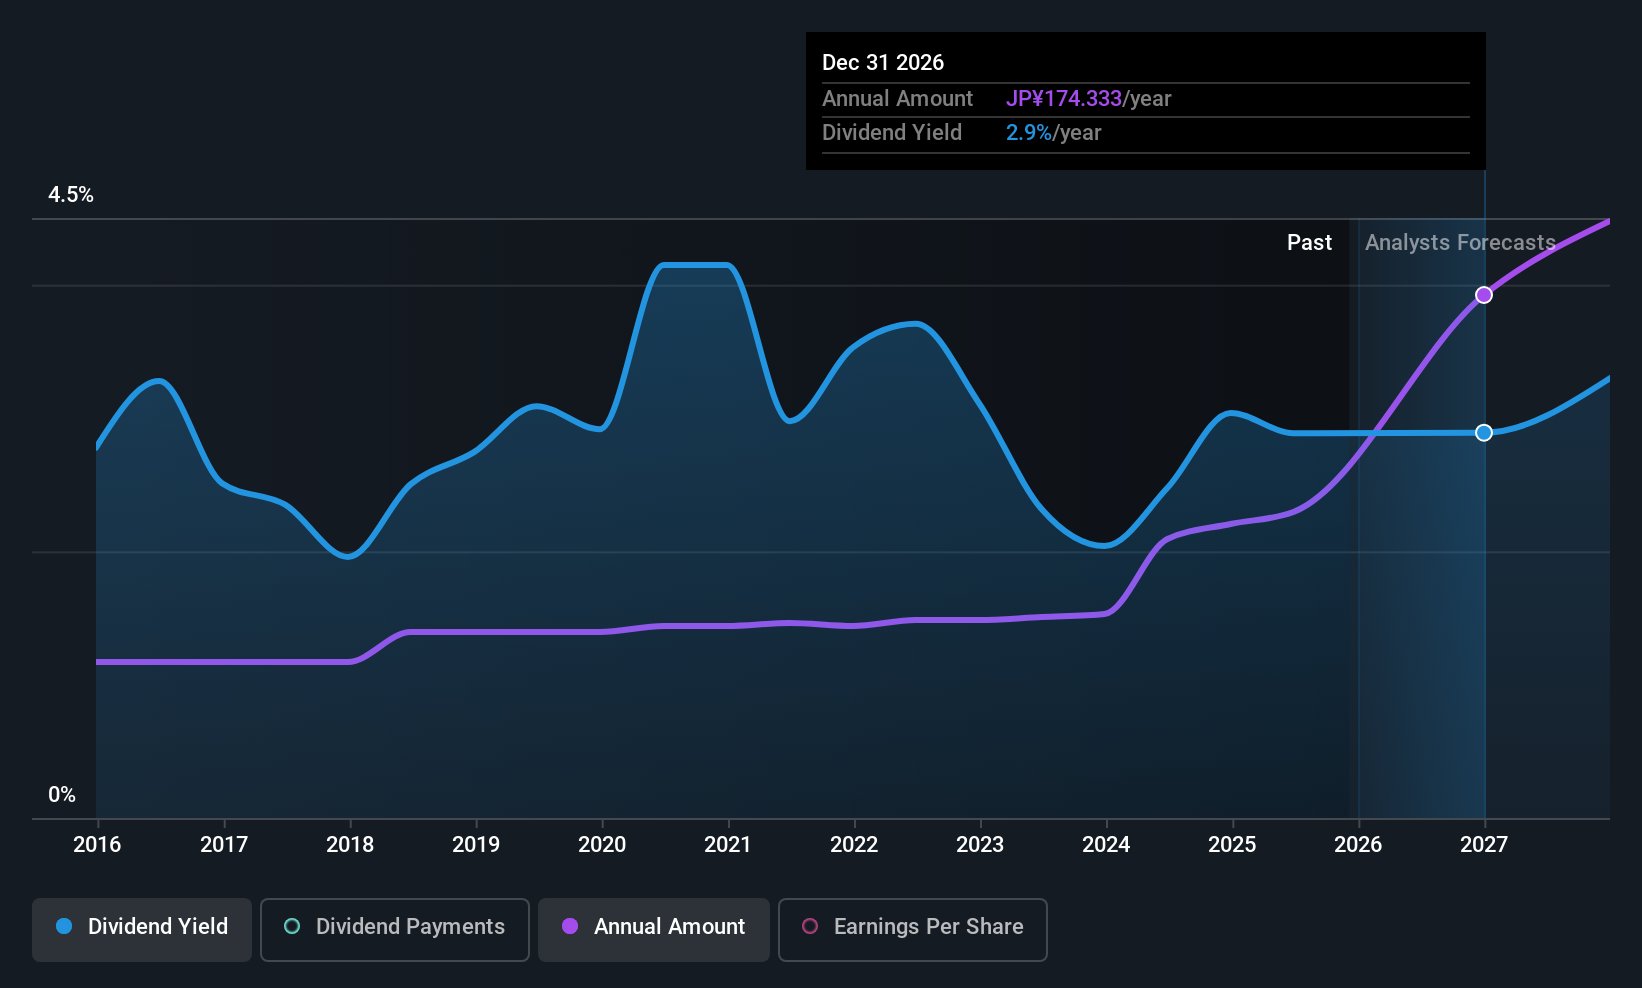Click the JP¥174.333 annual amount in tooltip

coord(1063,99)
